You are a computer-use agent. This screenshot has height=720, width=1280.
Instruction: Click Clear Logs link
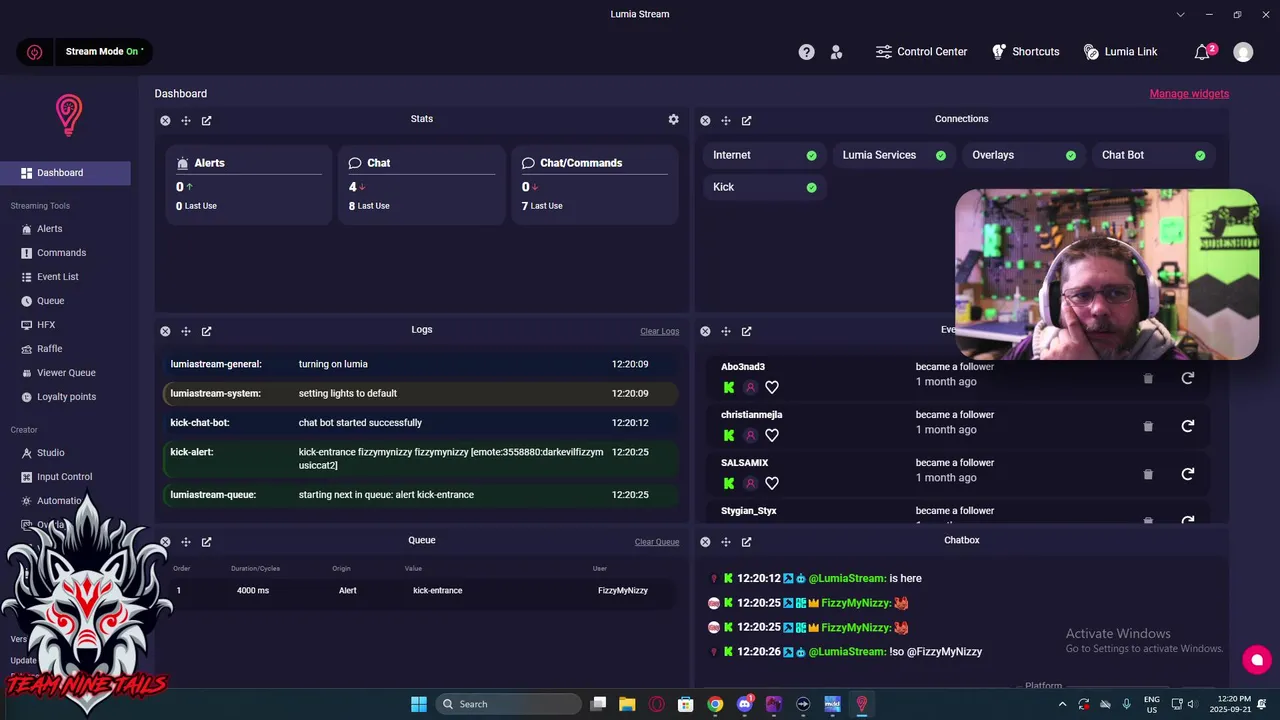tap(659, 332)
